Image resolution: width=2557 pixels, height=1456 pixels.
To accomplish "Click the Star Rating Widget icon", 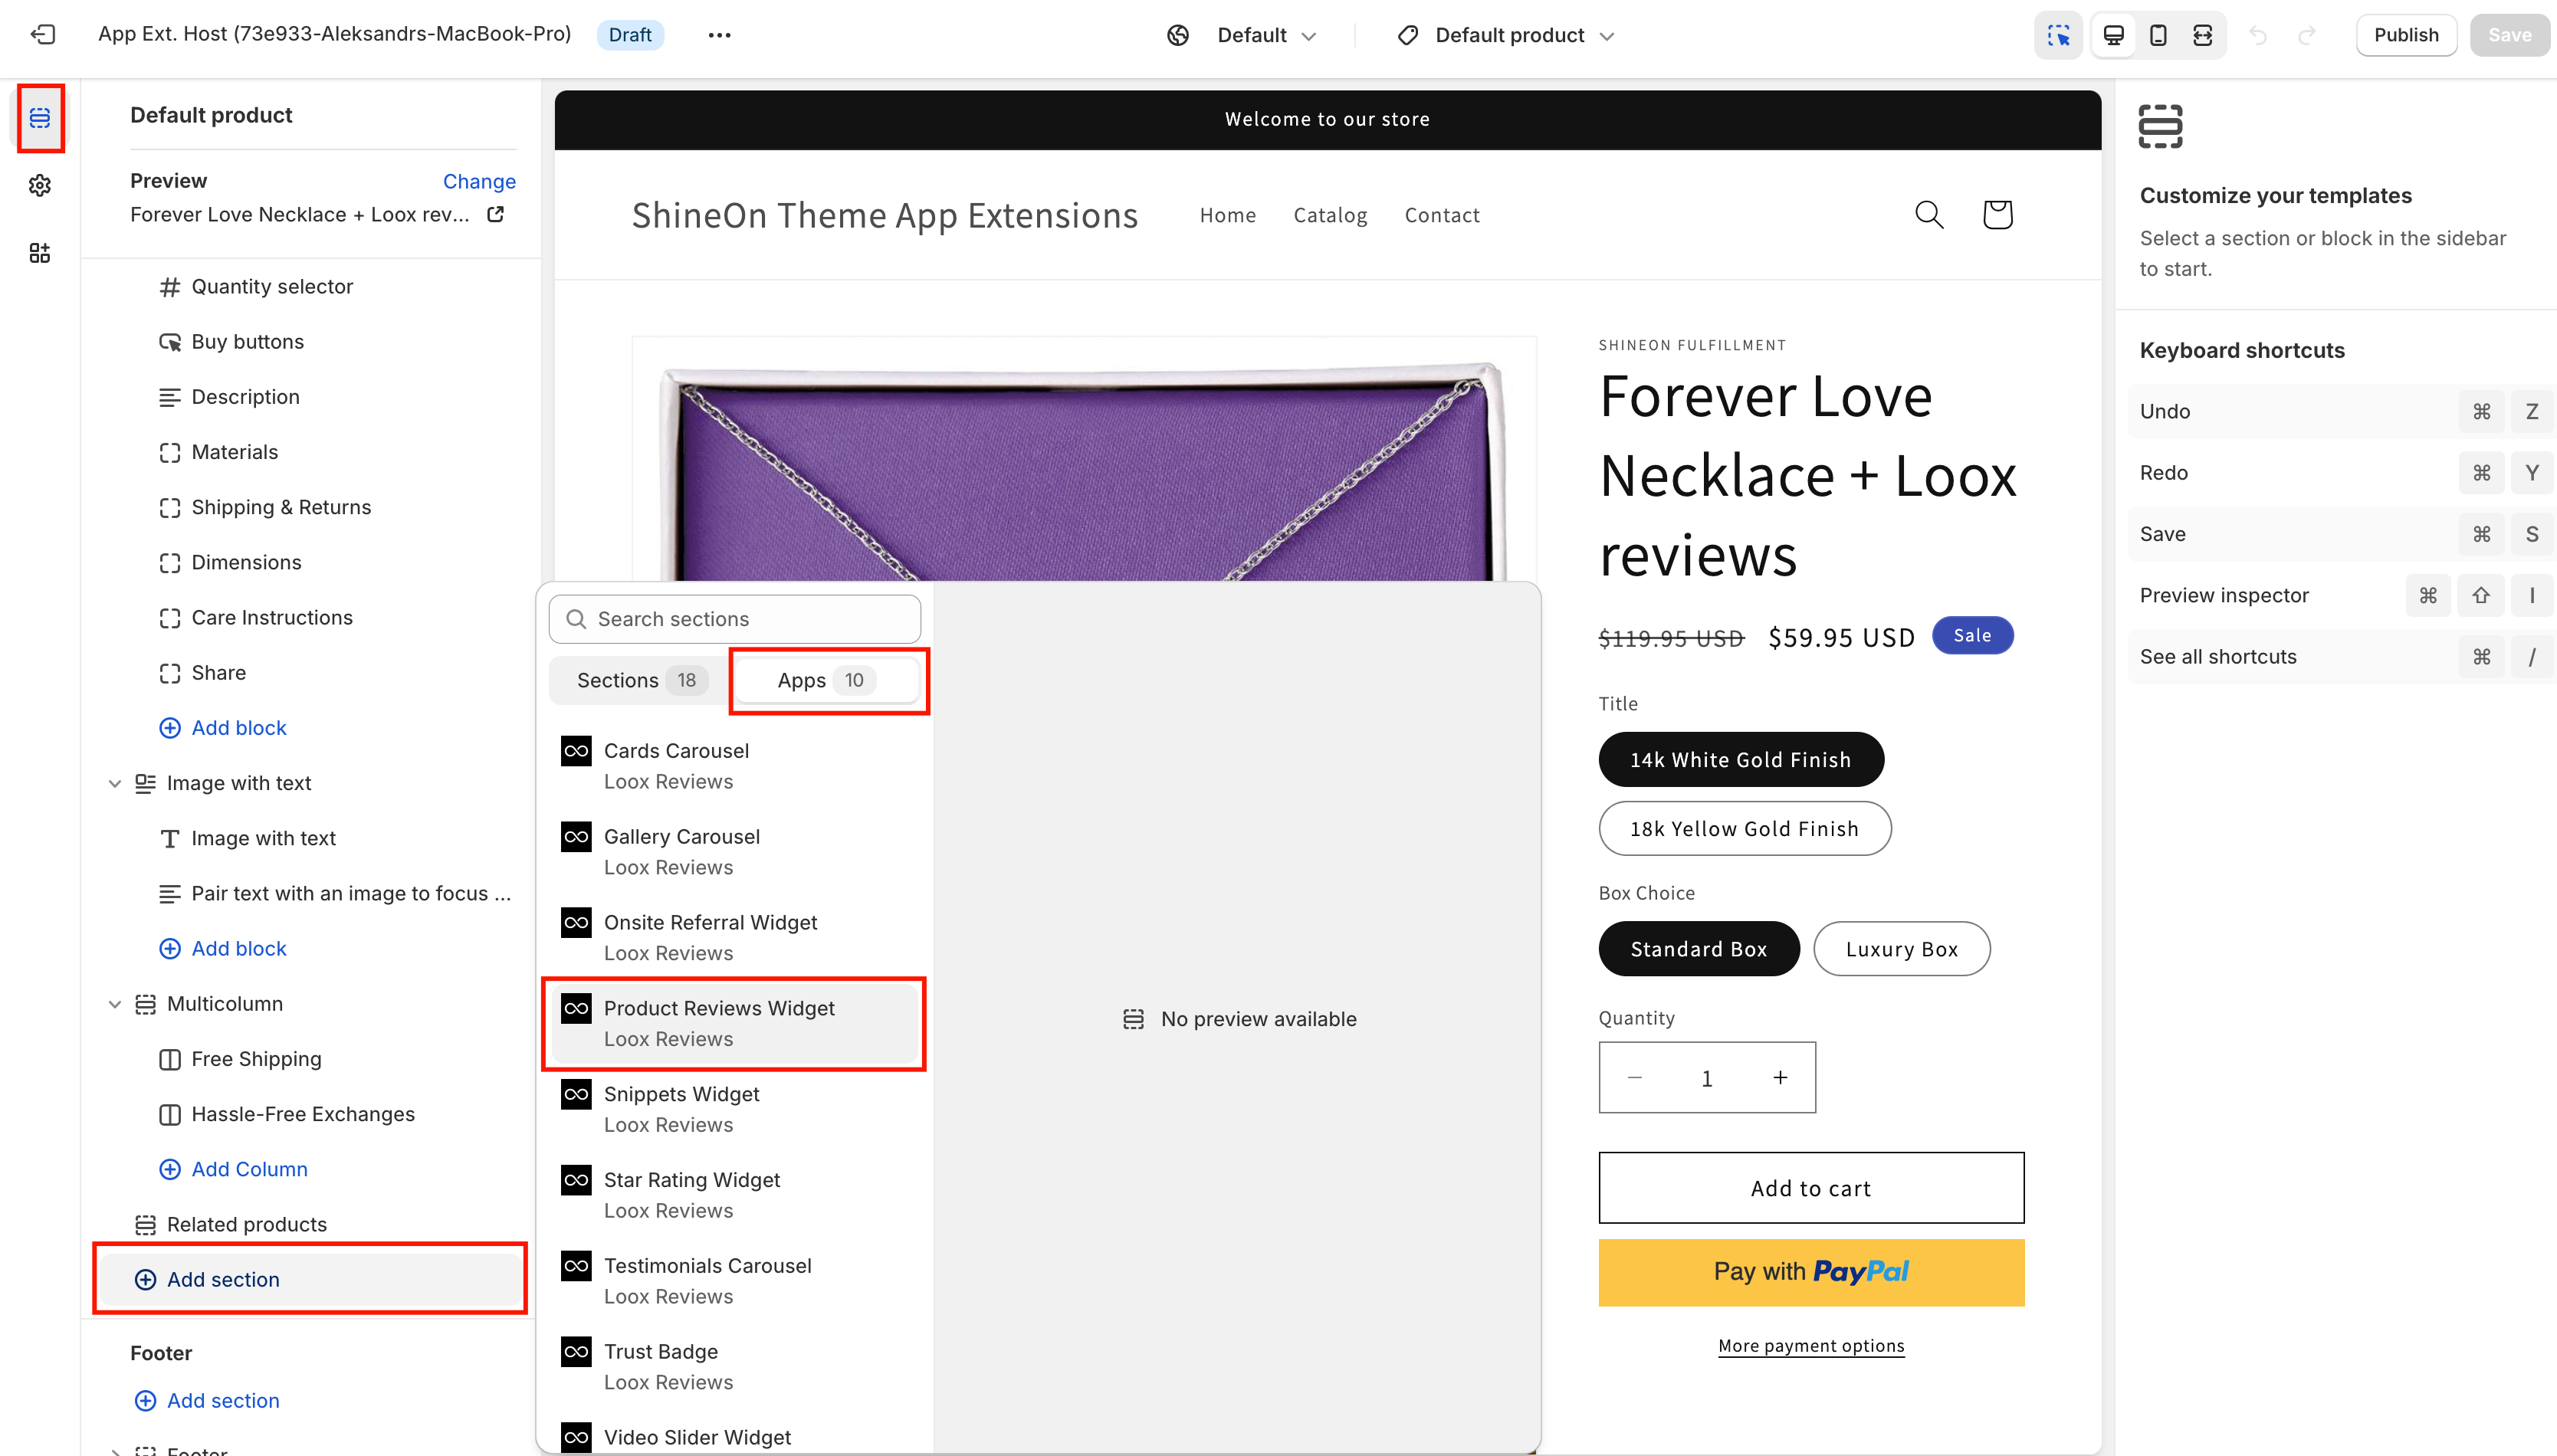I will click(x=576, y=1180).
